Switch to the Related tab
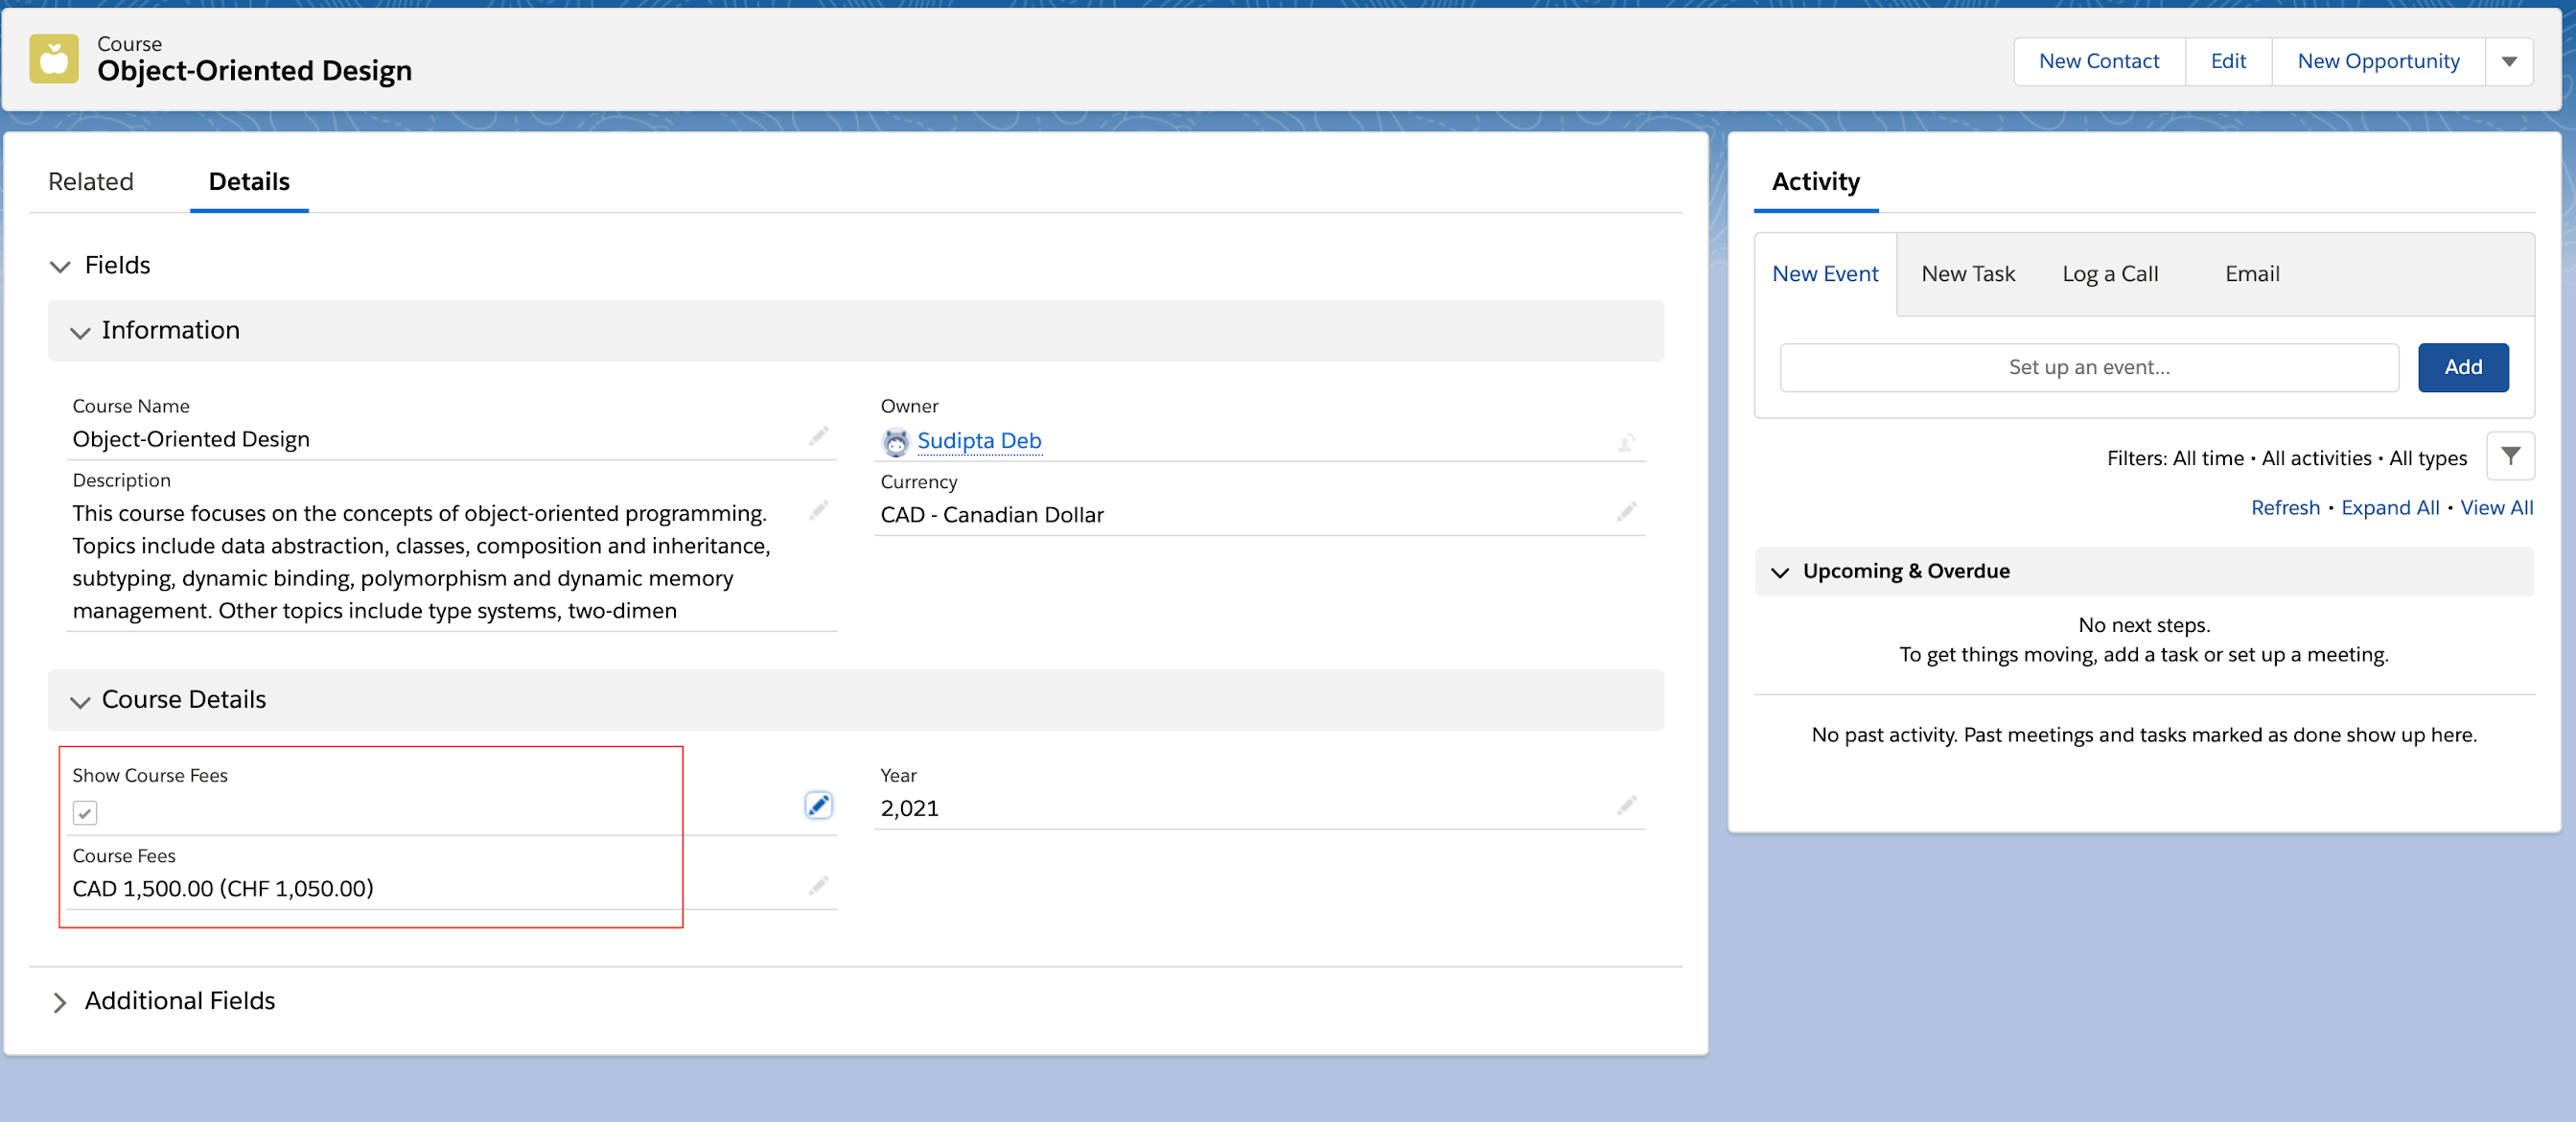The height and width of the screenshot is (1122, 2576). (x=91, y=181)
